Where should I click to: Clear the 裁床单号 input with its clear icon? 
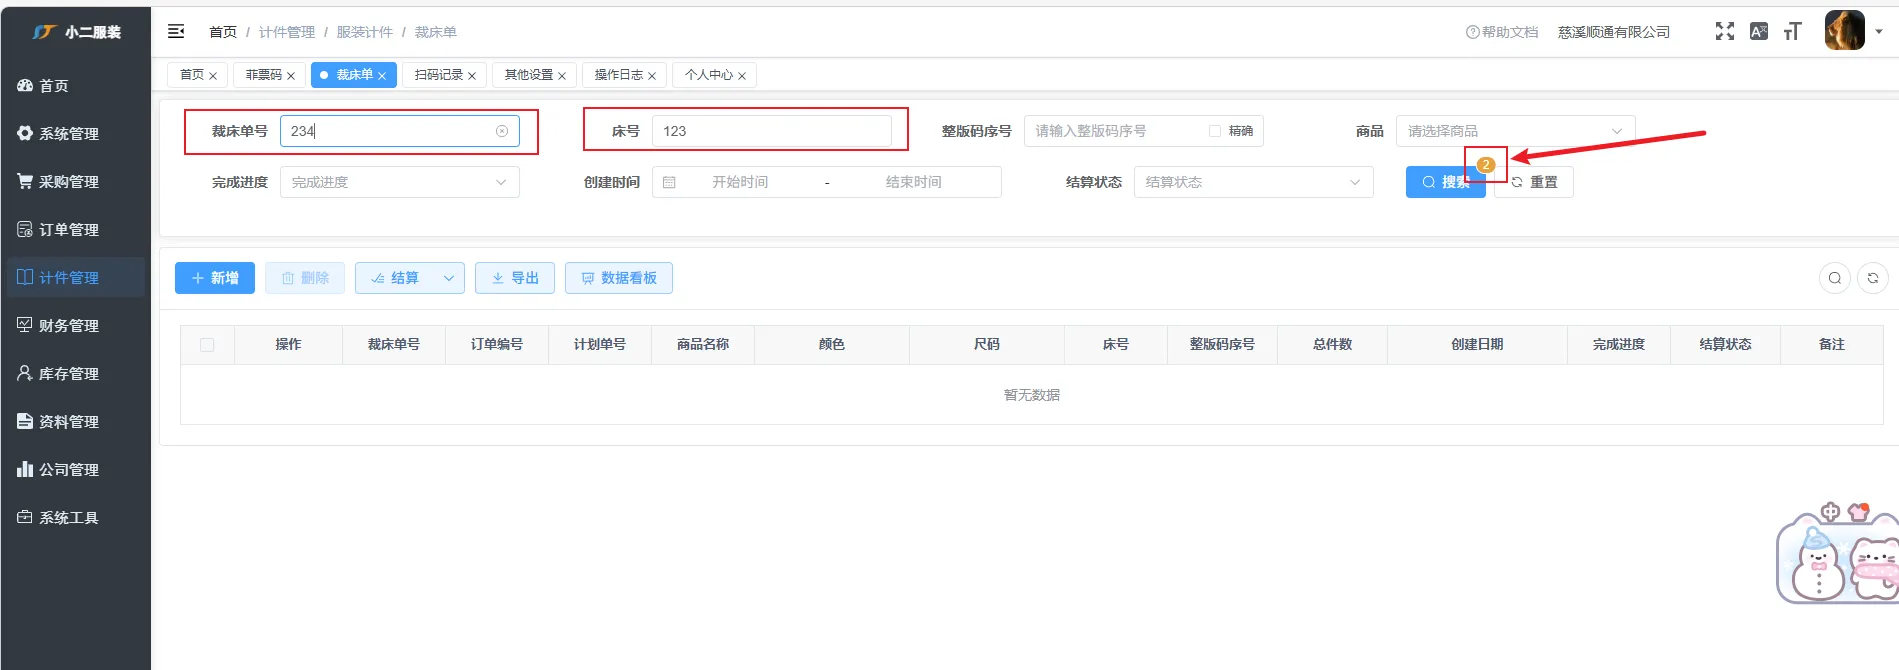(502, 131)
